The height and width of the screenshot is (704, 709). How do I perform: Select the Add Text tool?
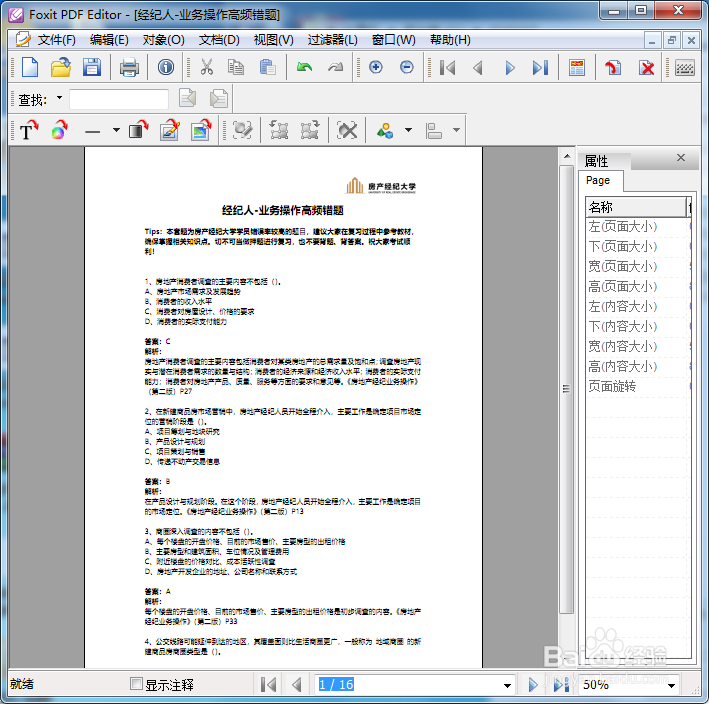pyautogui.click(x=28, y=130)
